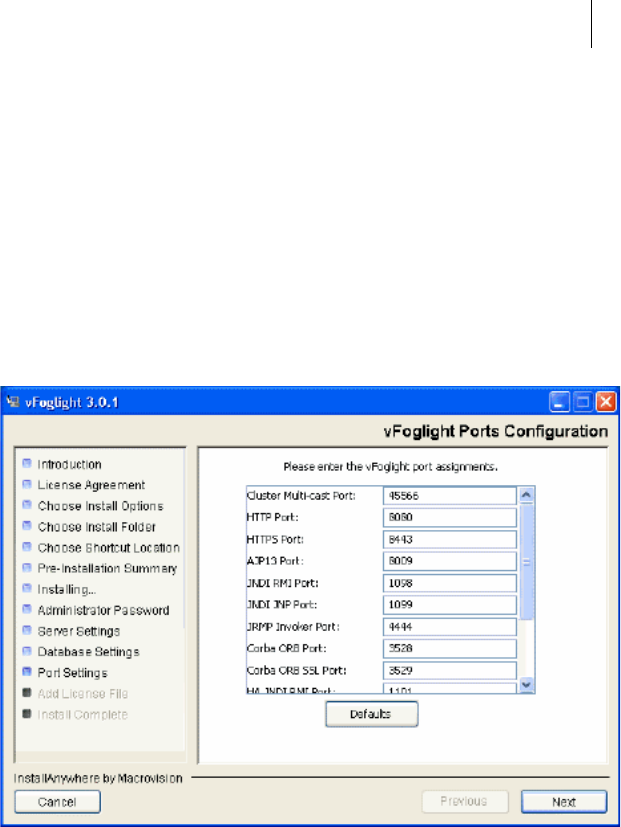
Task: Click the Next button
Action: pos(564,802)
